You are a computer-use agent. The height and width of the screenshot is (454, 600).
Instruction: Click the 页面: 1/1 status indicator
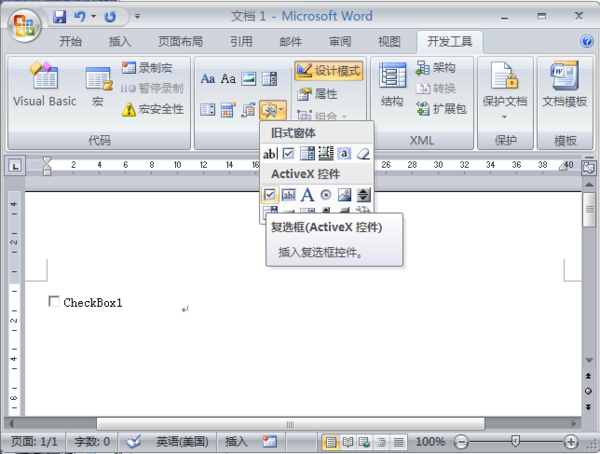click(x=34, y=442)
